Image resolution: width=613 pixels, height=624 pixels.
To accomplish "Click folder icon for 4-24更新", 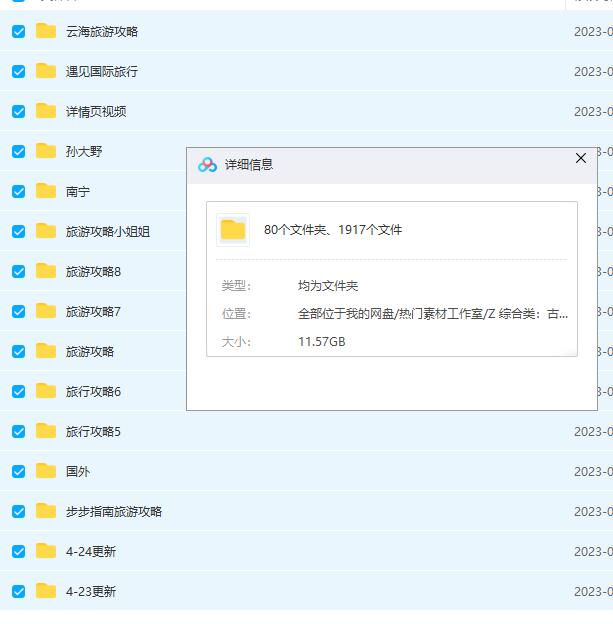I will point(46,551).
